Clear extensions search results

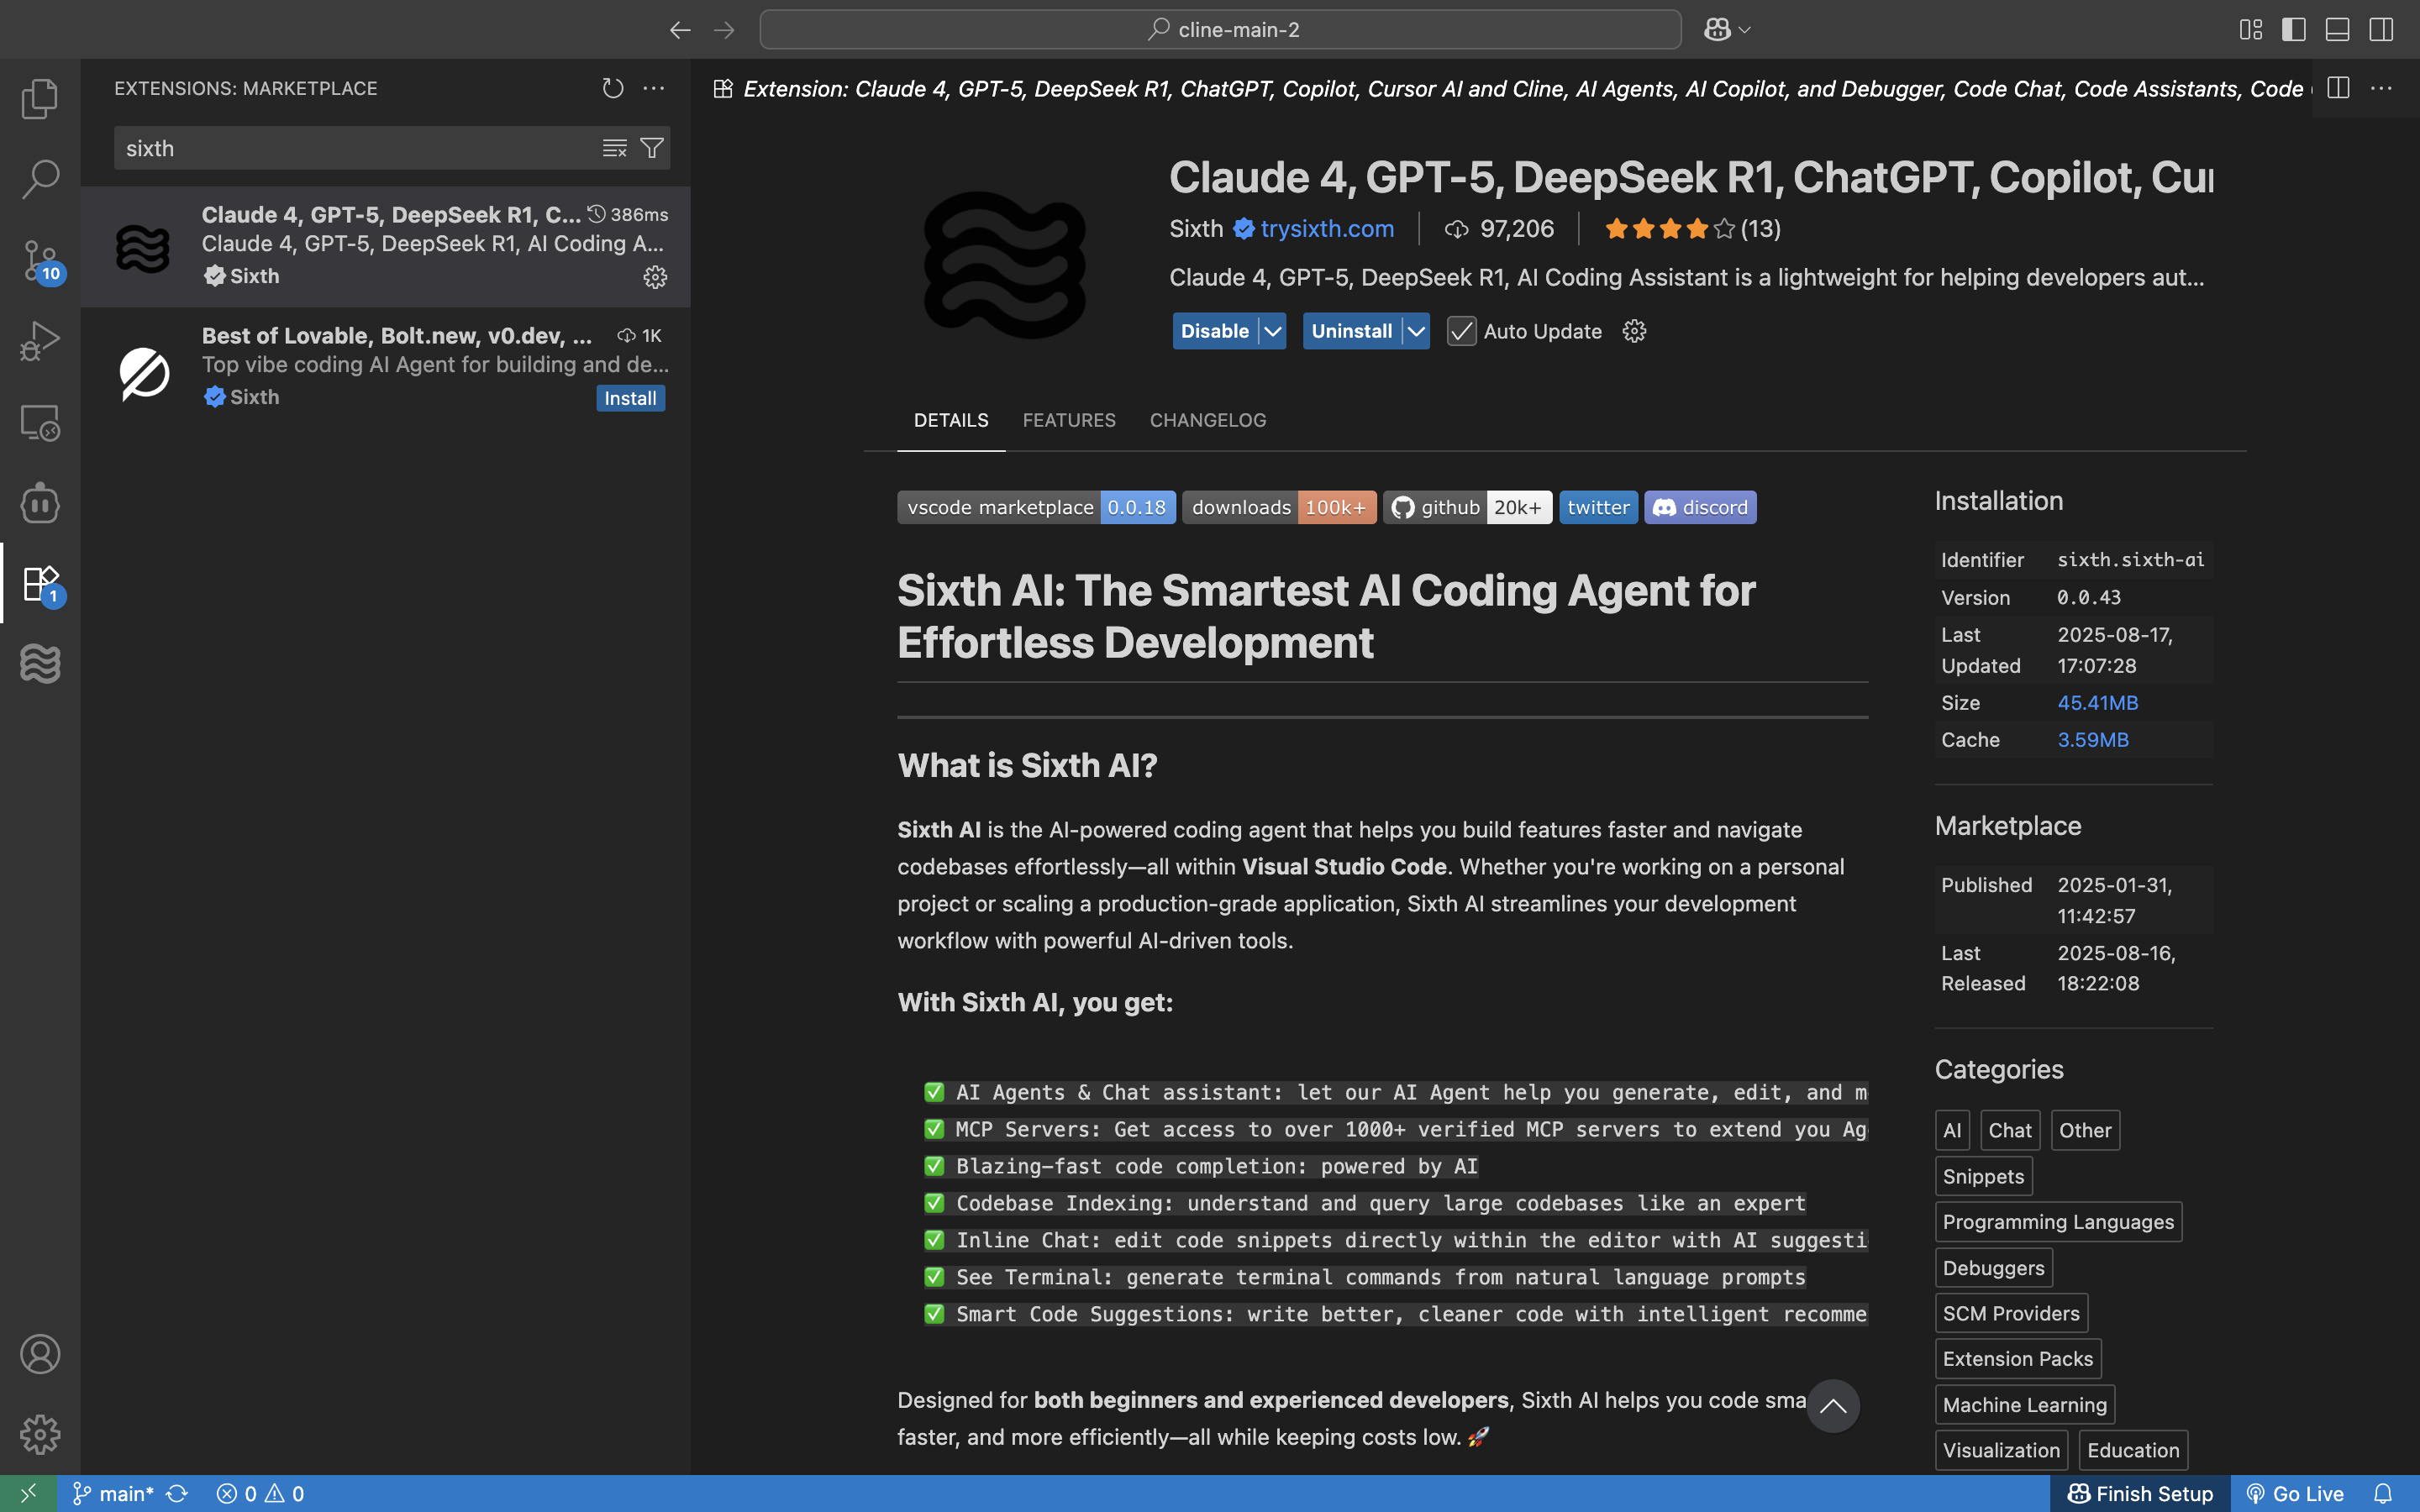click(x=614, y=148)
